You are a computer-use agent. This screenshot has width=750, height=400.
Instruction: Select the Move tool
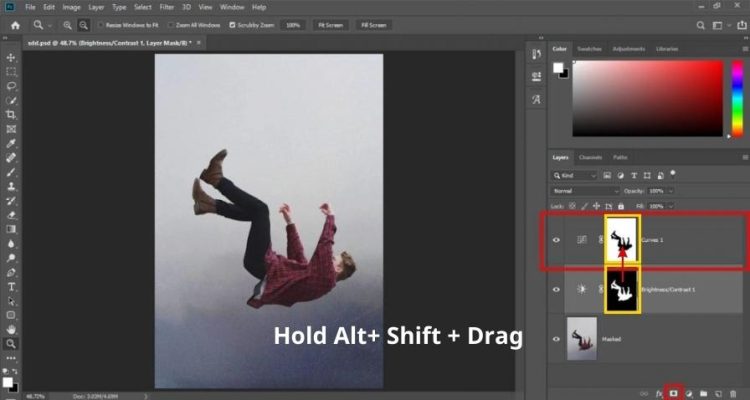11,57
